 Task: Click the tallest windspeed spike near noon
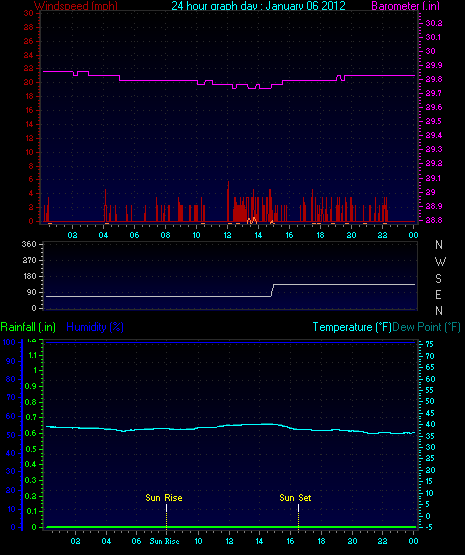[228, 201]
